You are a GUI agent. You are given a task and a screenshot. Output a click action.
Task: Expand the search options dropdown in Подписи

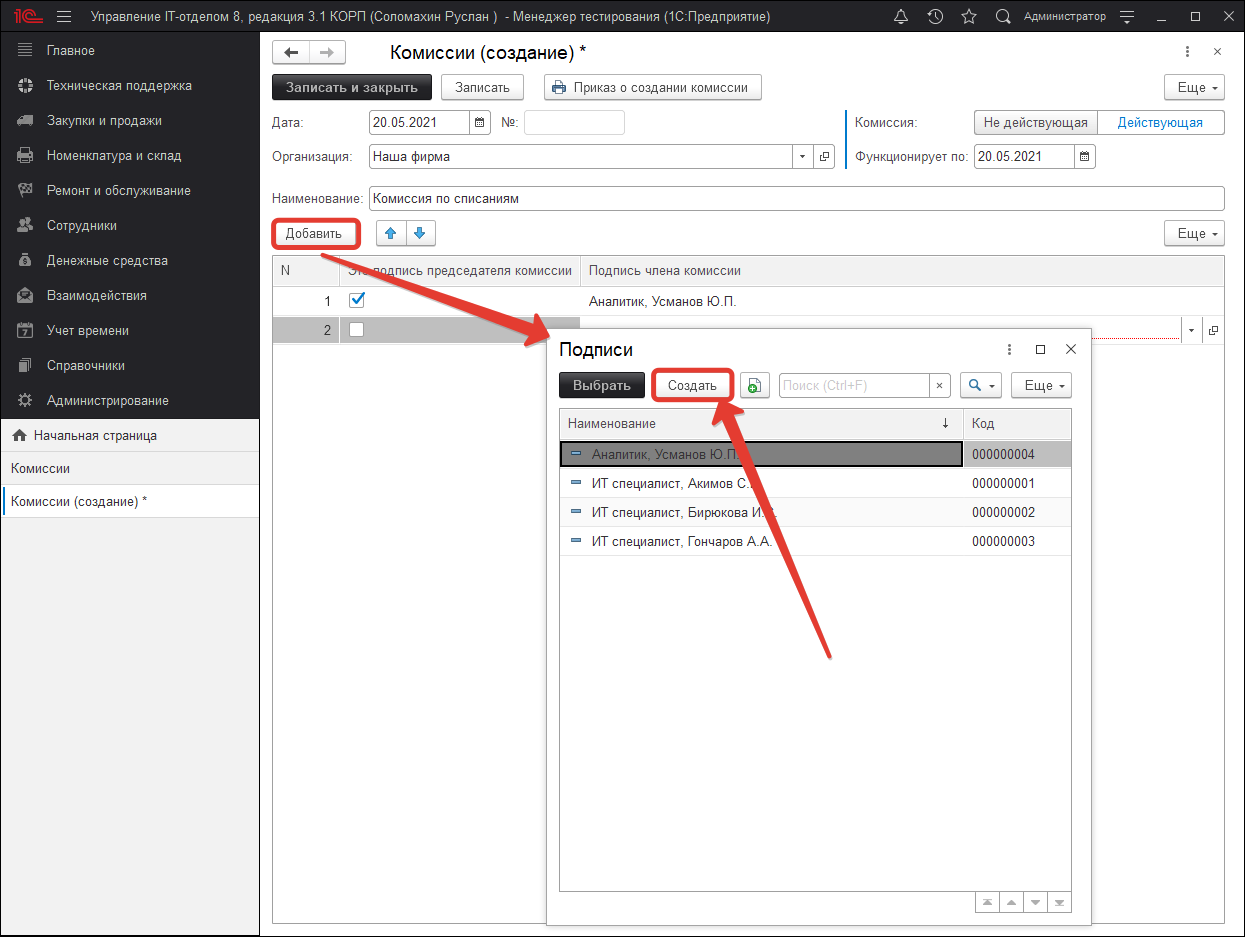[979, 385]
